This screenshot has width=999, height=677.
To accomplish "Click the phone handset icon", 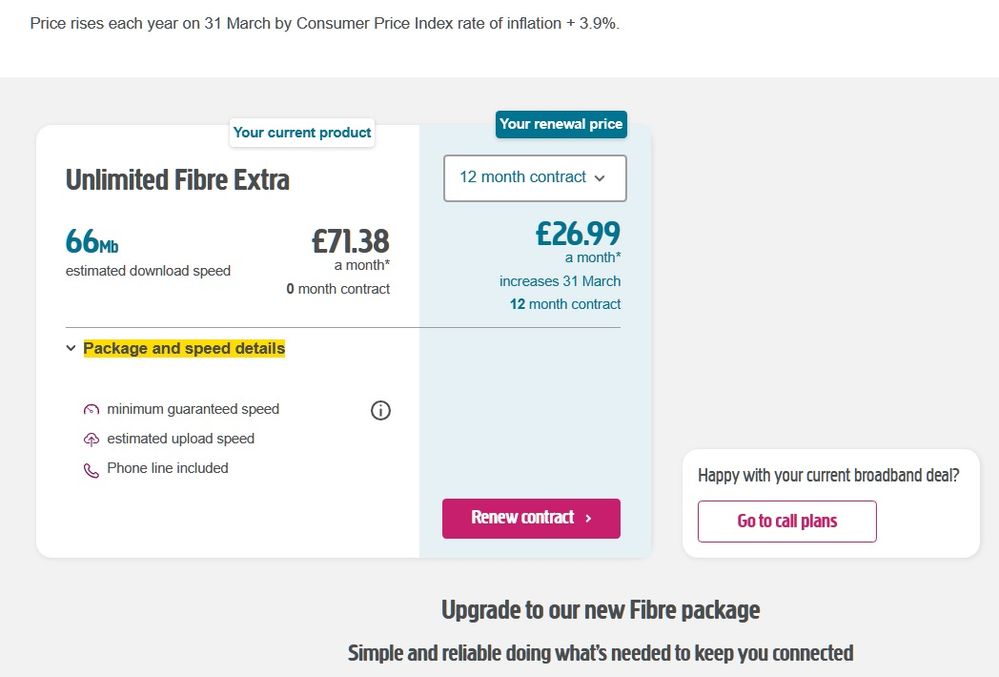I will click(x=92, y=469).
